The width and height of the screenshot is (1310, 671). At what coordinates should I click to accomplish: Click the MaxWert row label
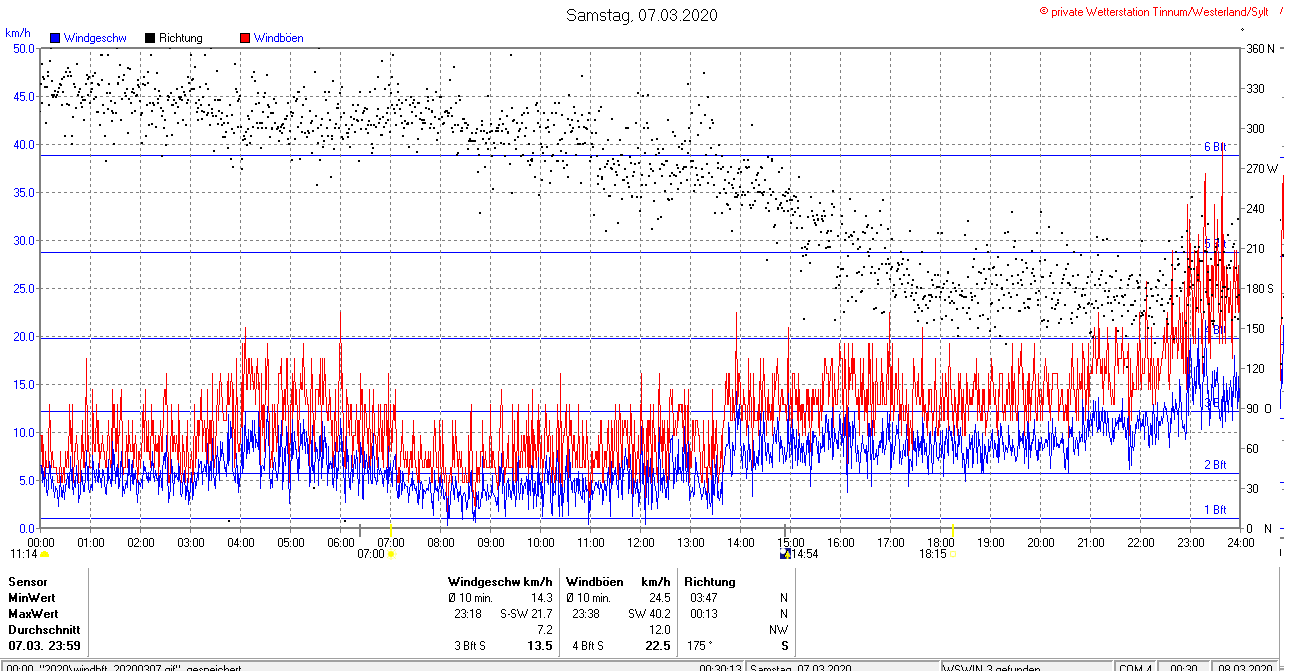[x=33, y=614]
